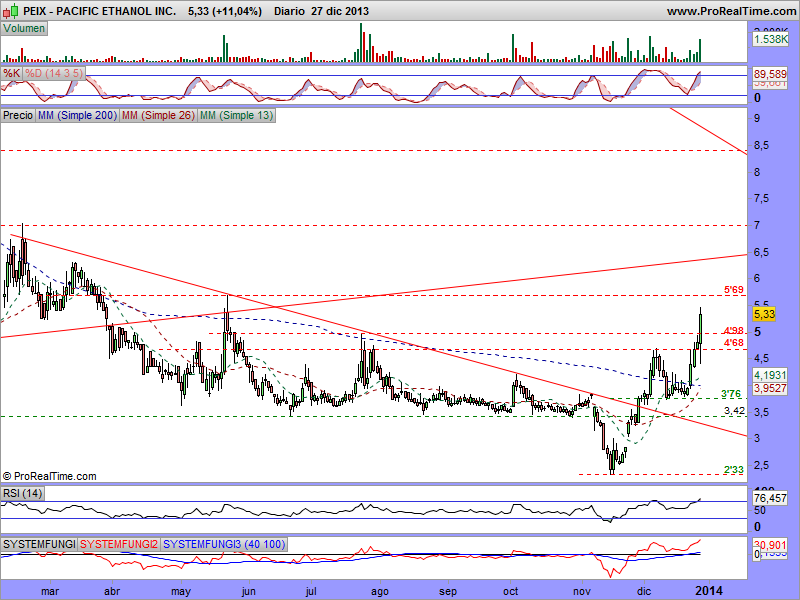Click the 89,589 stochastic value tag
This screenshot has width=800, height=600.
[770, 74]
